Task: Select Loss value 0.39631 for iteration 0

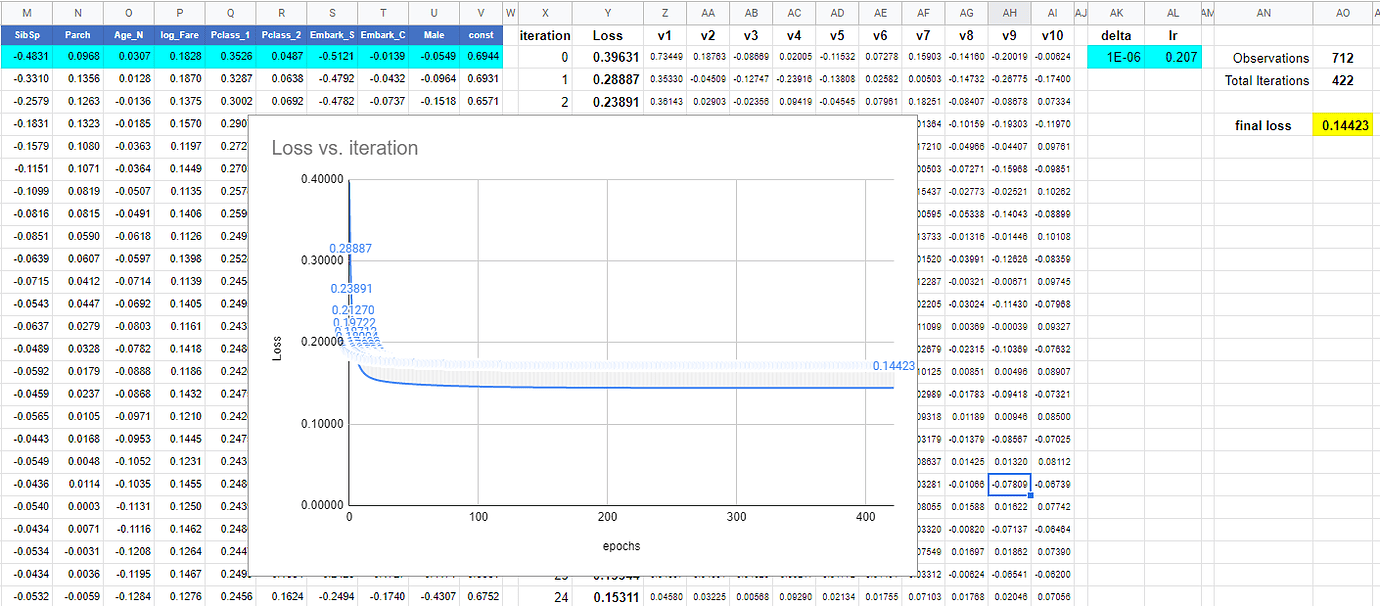Action: (615, 58)
